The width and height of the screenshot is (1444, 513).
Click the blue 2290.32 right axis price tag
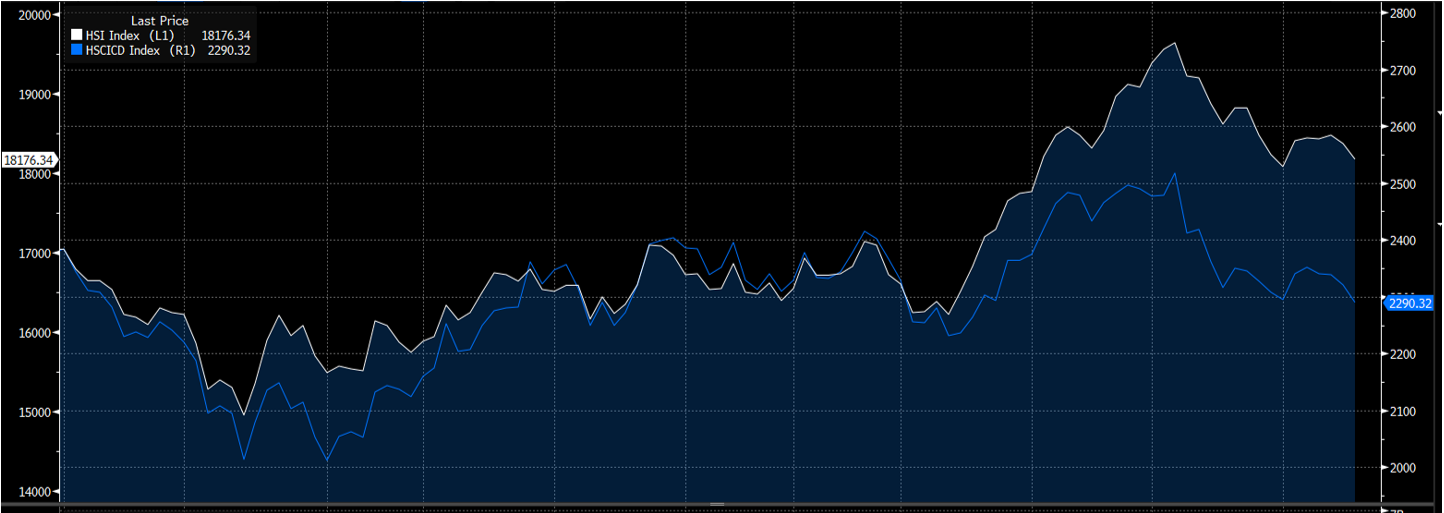(1410, 303)
